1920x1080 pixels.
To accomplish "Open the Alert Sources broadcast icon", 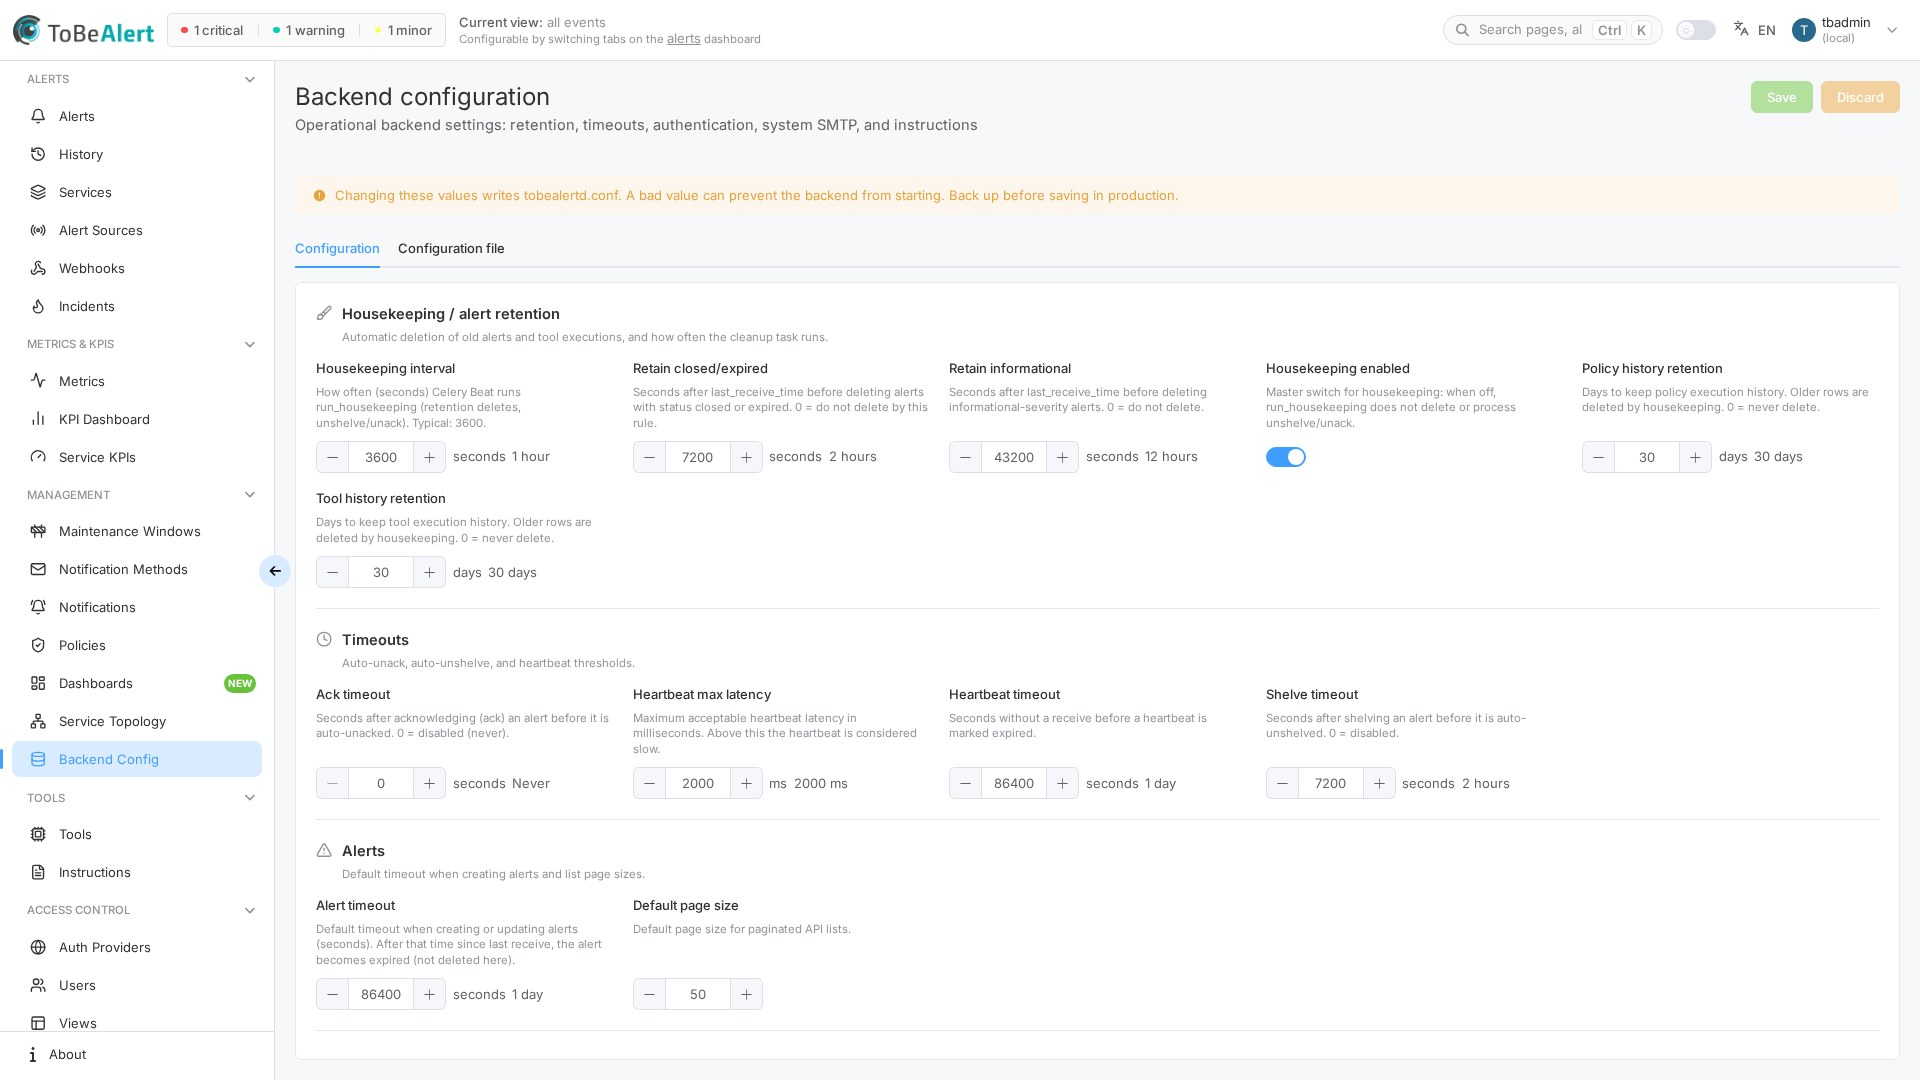I will (38, 230).
